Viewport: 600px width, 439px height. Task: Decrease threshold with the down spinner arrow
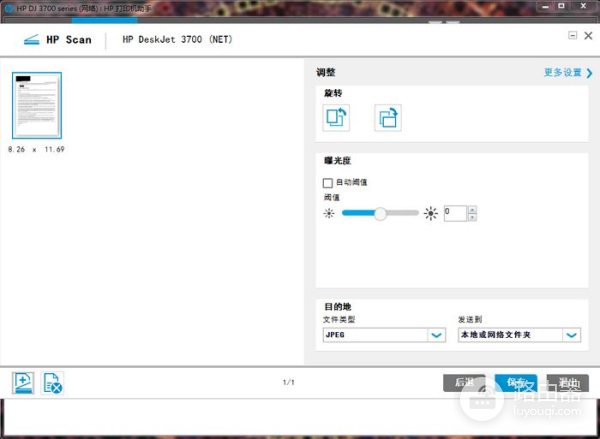pos(472,217)
